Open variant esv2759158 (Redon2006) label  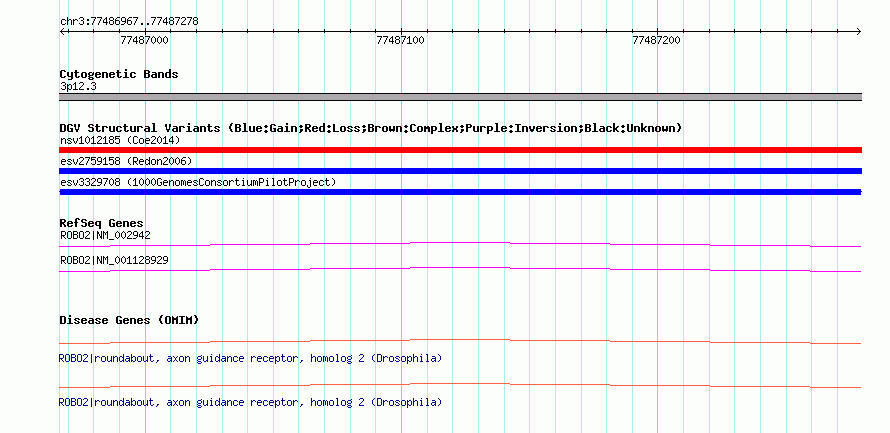point(126,161)
